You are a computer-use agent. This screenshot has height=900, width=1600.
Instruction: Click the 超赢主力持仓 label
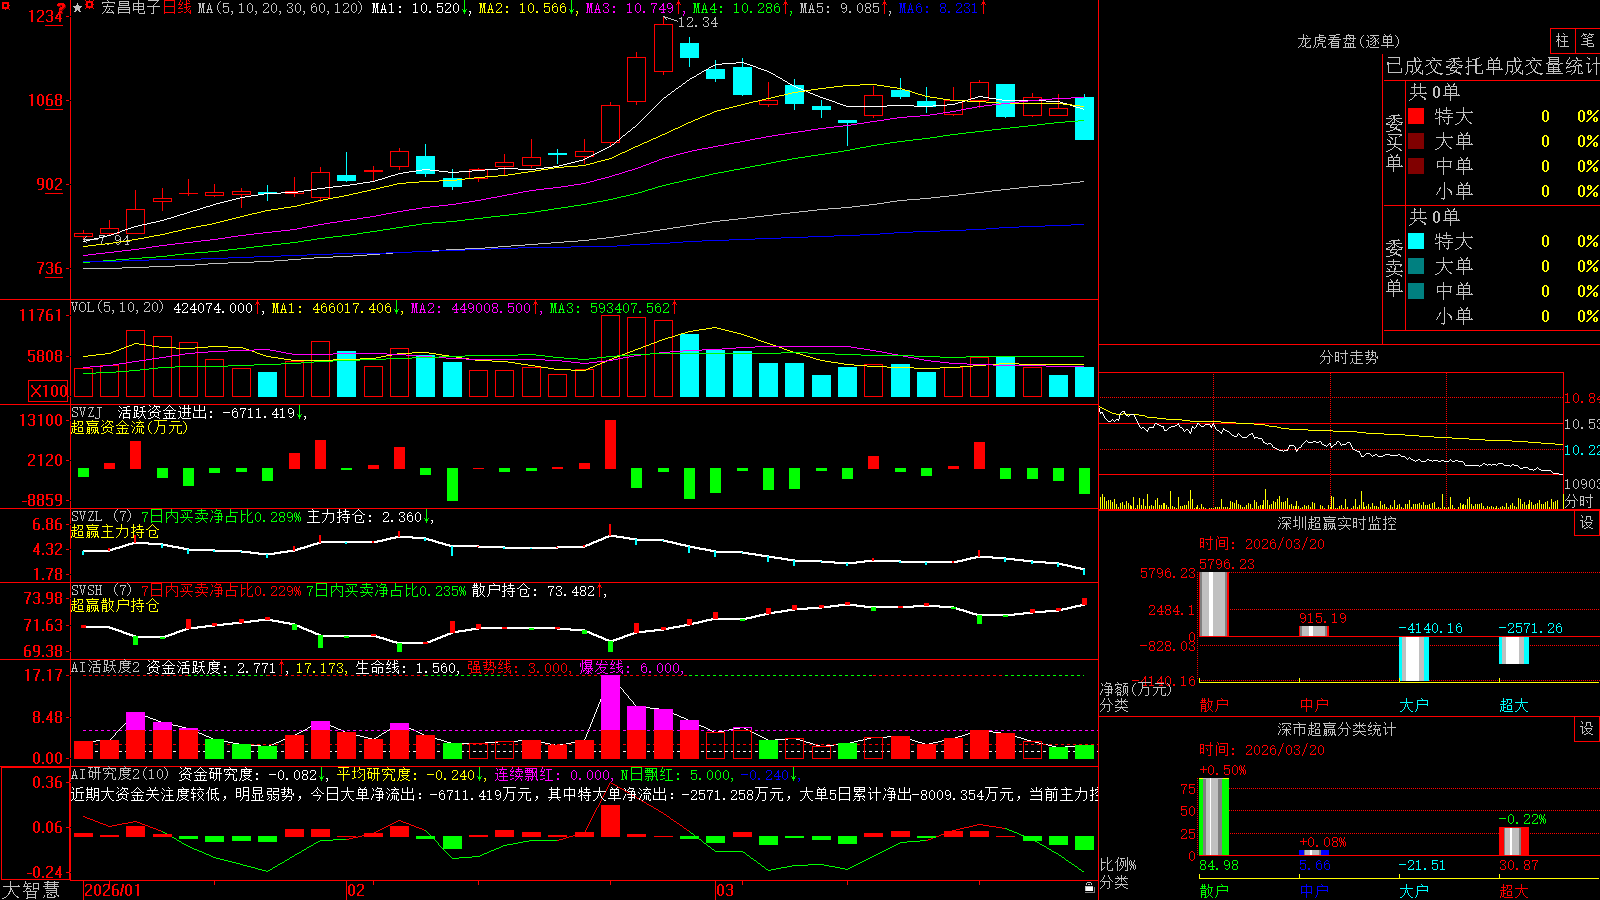click(115, 531)
